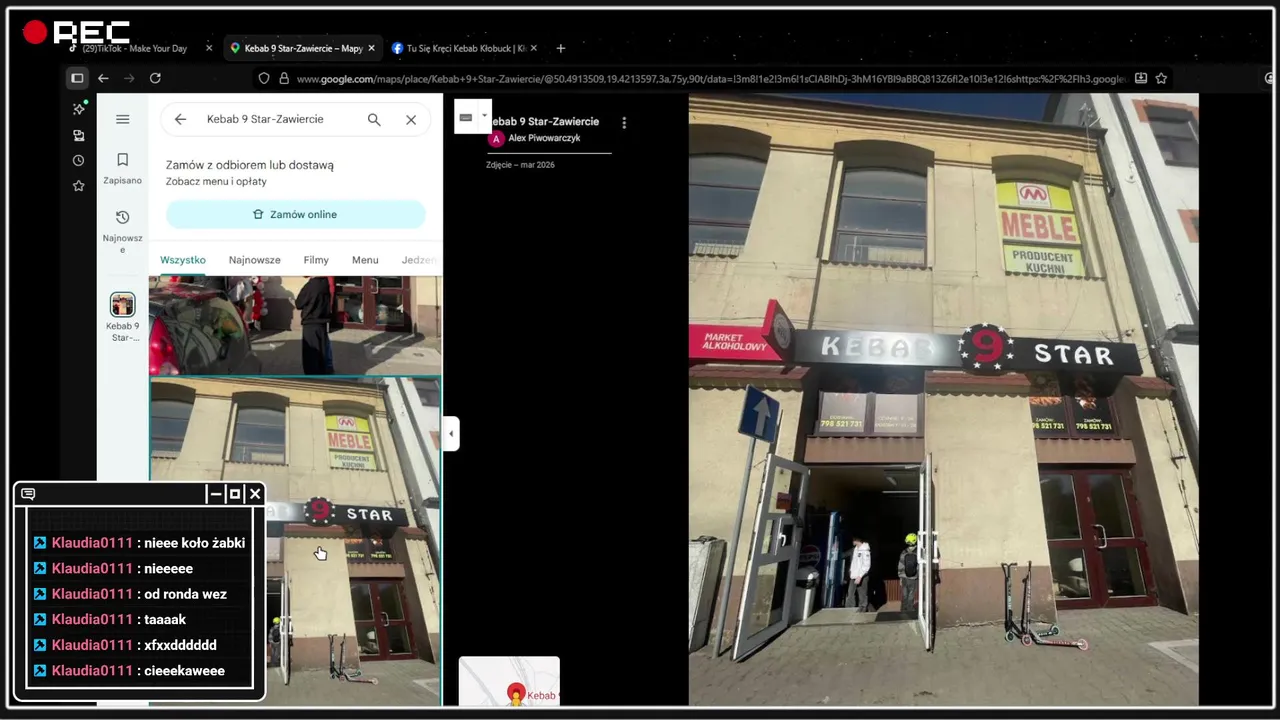Open the shield tracking protection icon

coord(264,78)
